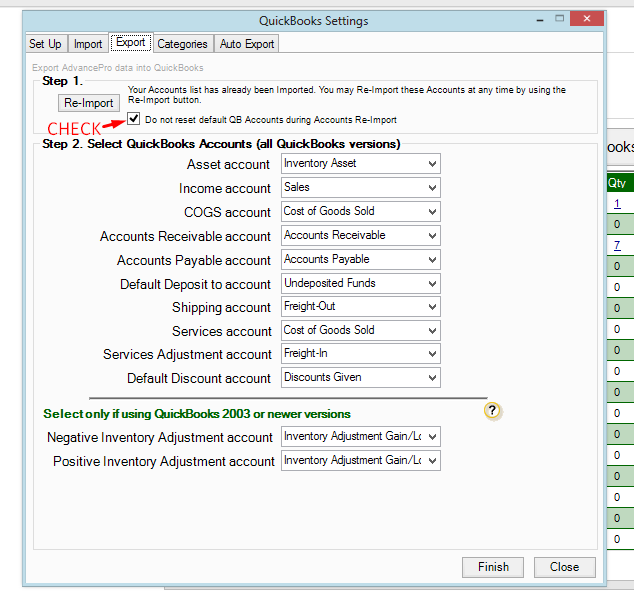Expand Services Adjustment account dropdown
The height and width of the screenshot is (603, 634).
(360, 353)
